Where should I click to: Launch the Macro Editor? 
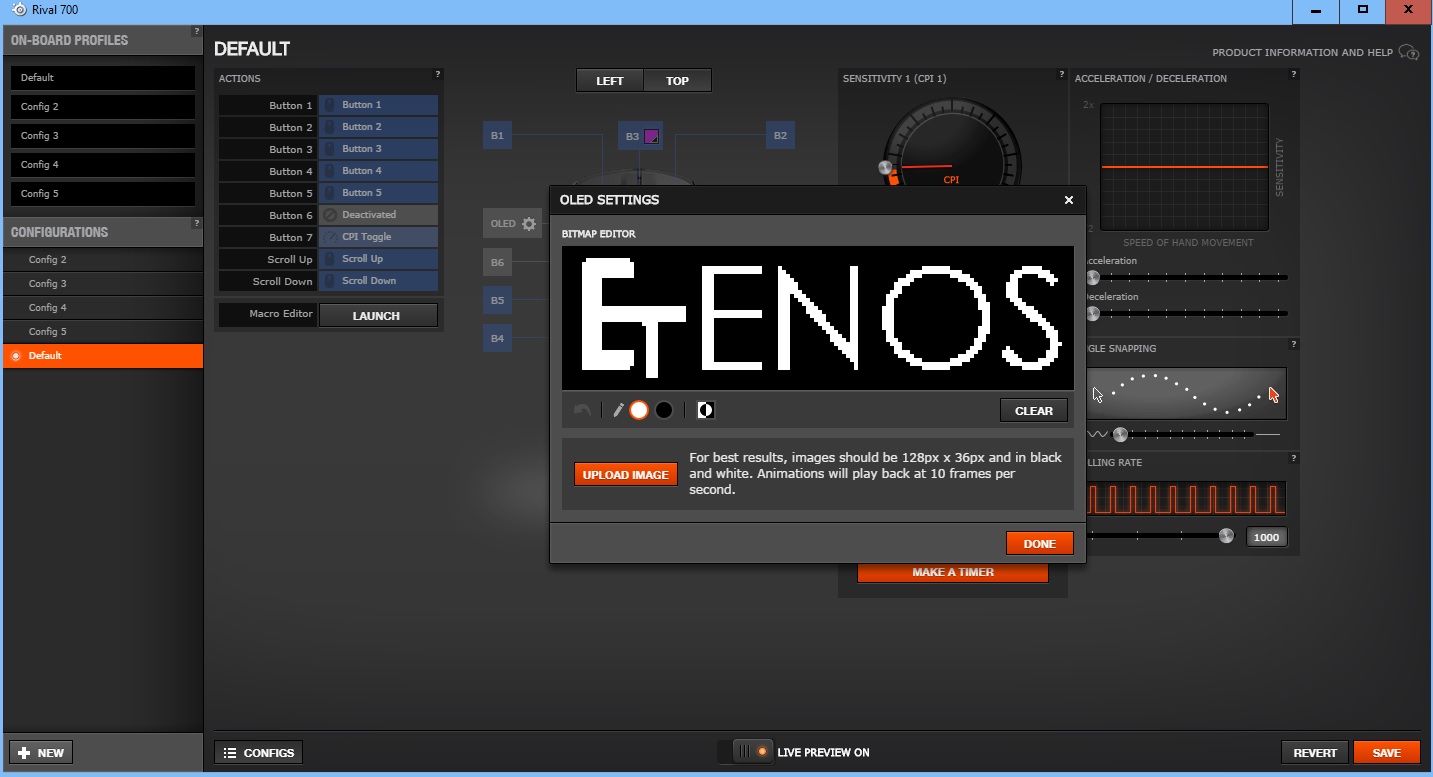(x=378, y=315)
